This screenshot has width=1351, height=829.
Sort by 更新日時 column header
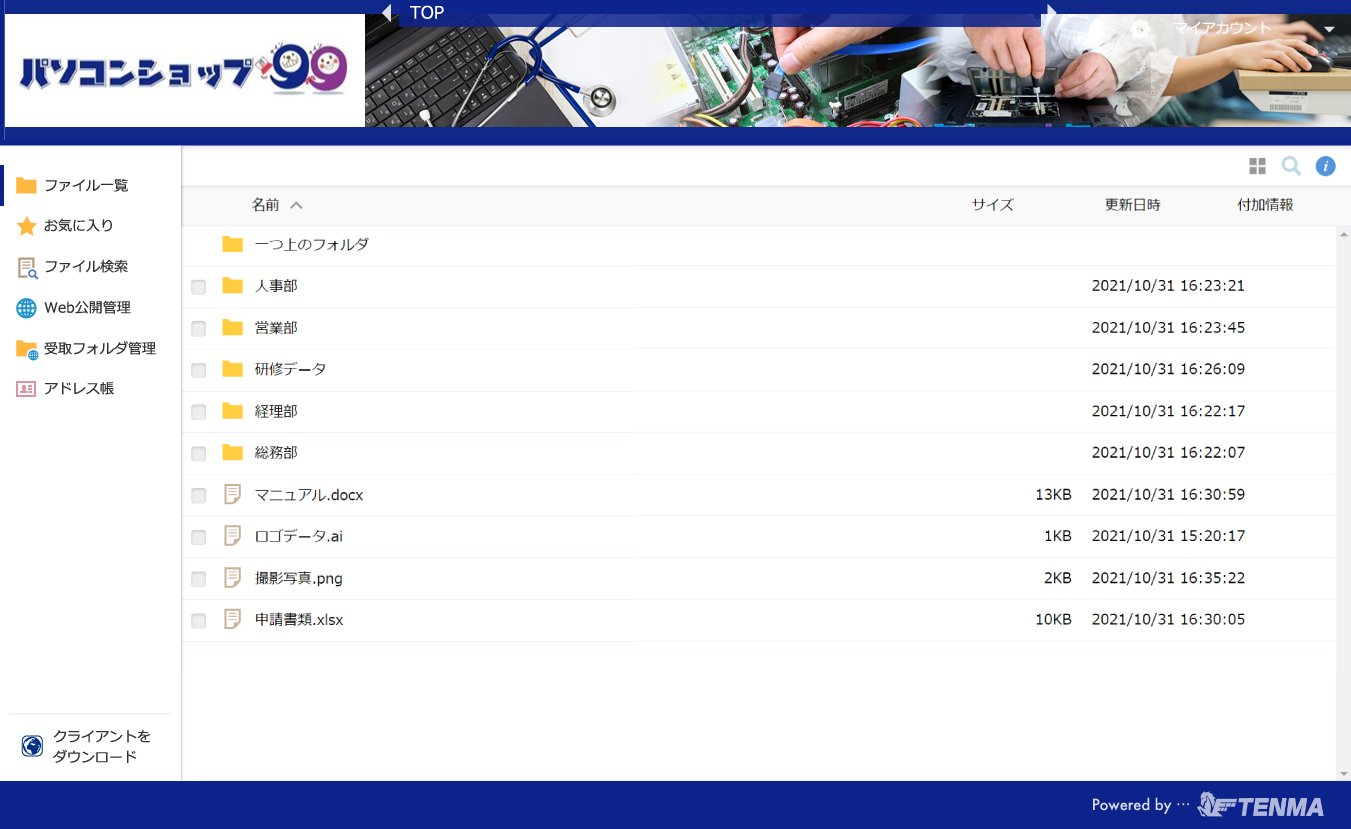pyautogui.click(x=1132, y=205)
